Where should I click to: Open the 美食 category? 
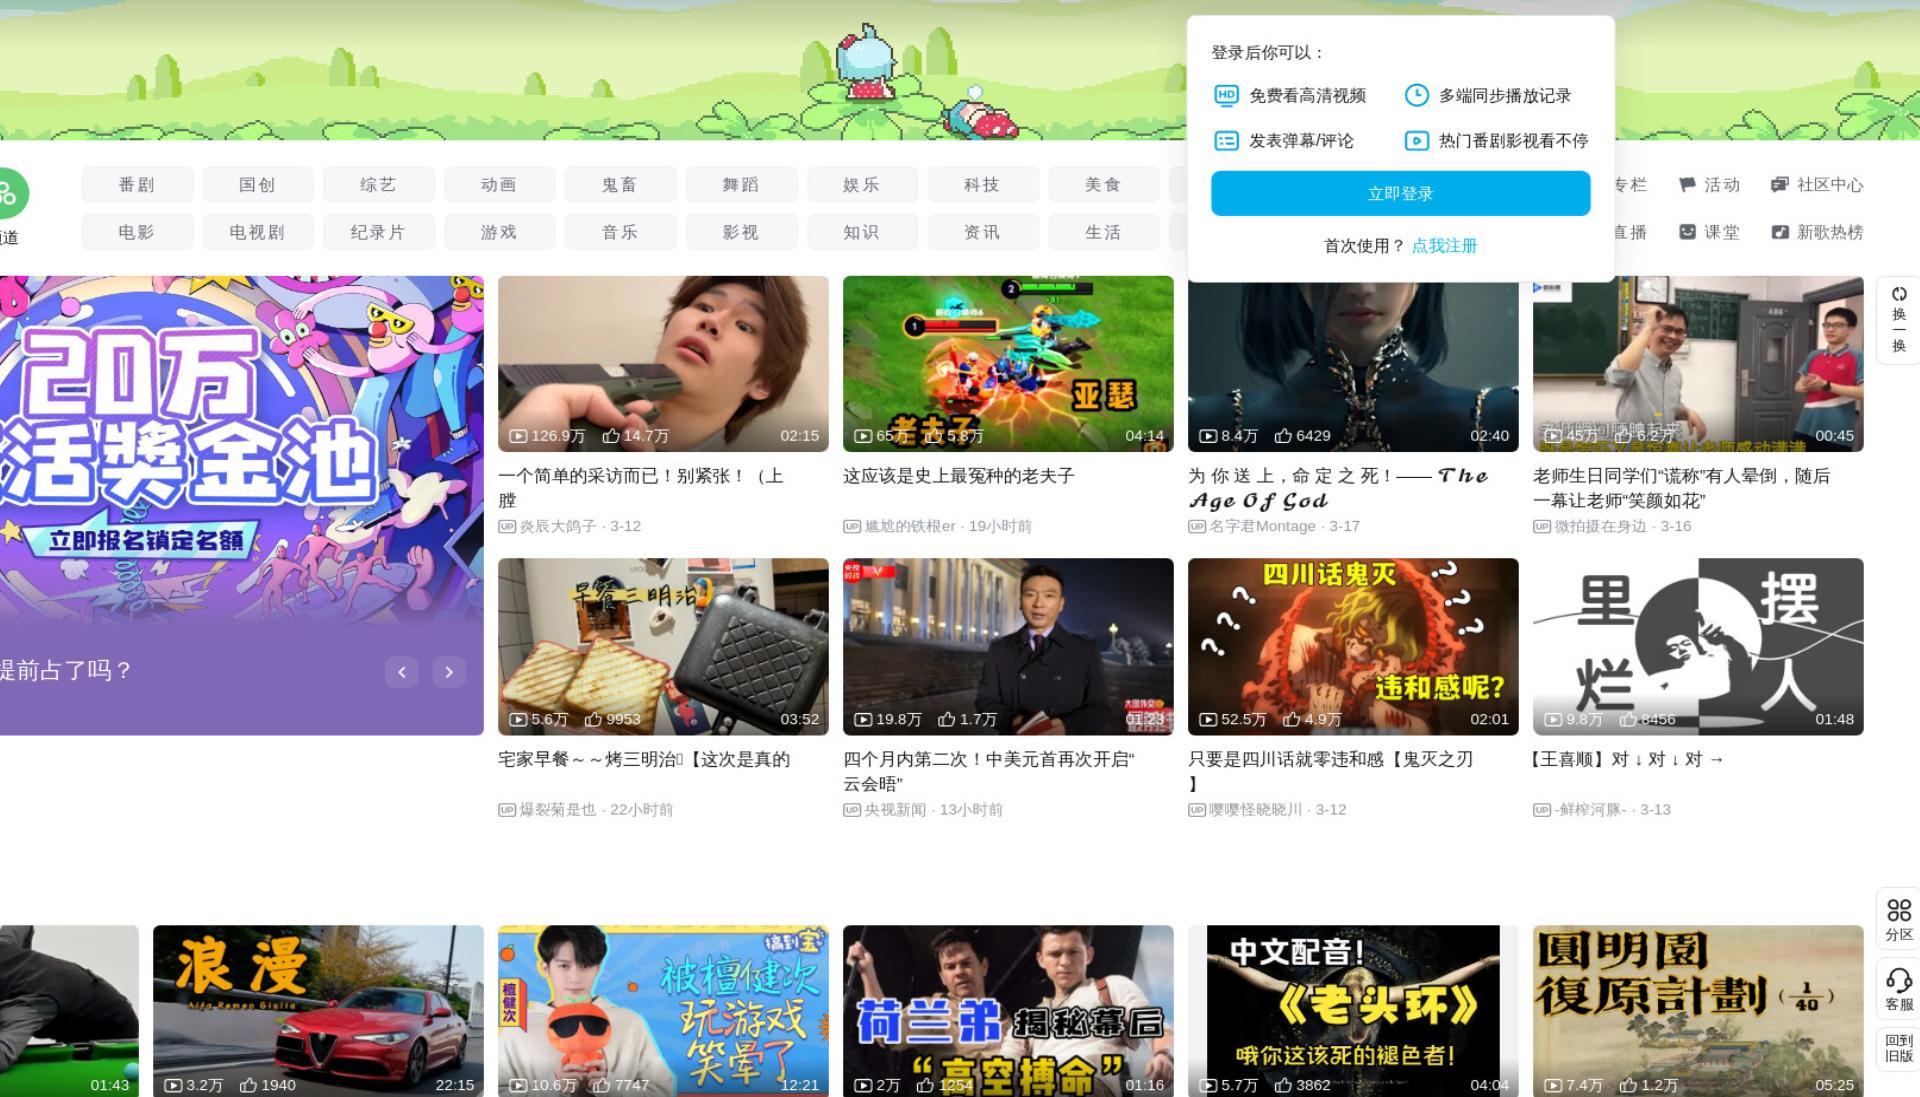coord(1104,185)
